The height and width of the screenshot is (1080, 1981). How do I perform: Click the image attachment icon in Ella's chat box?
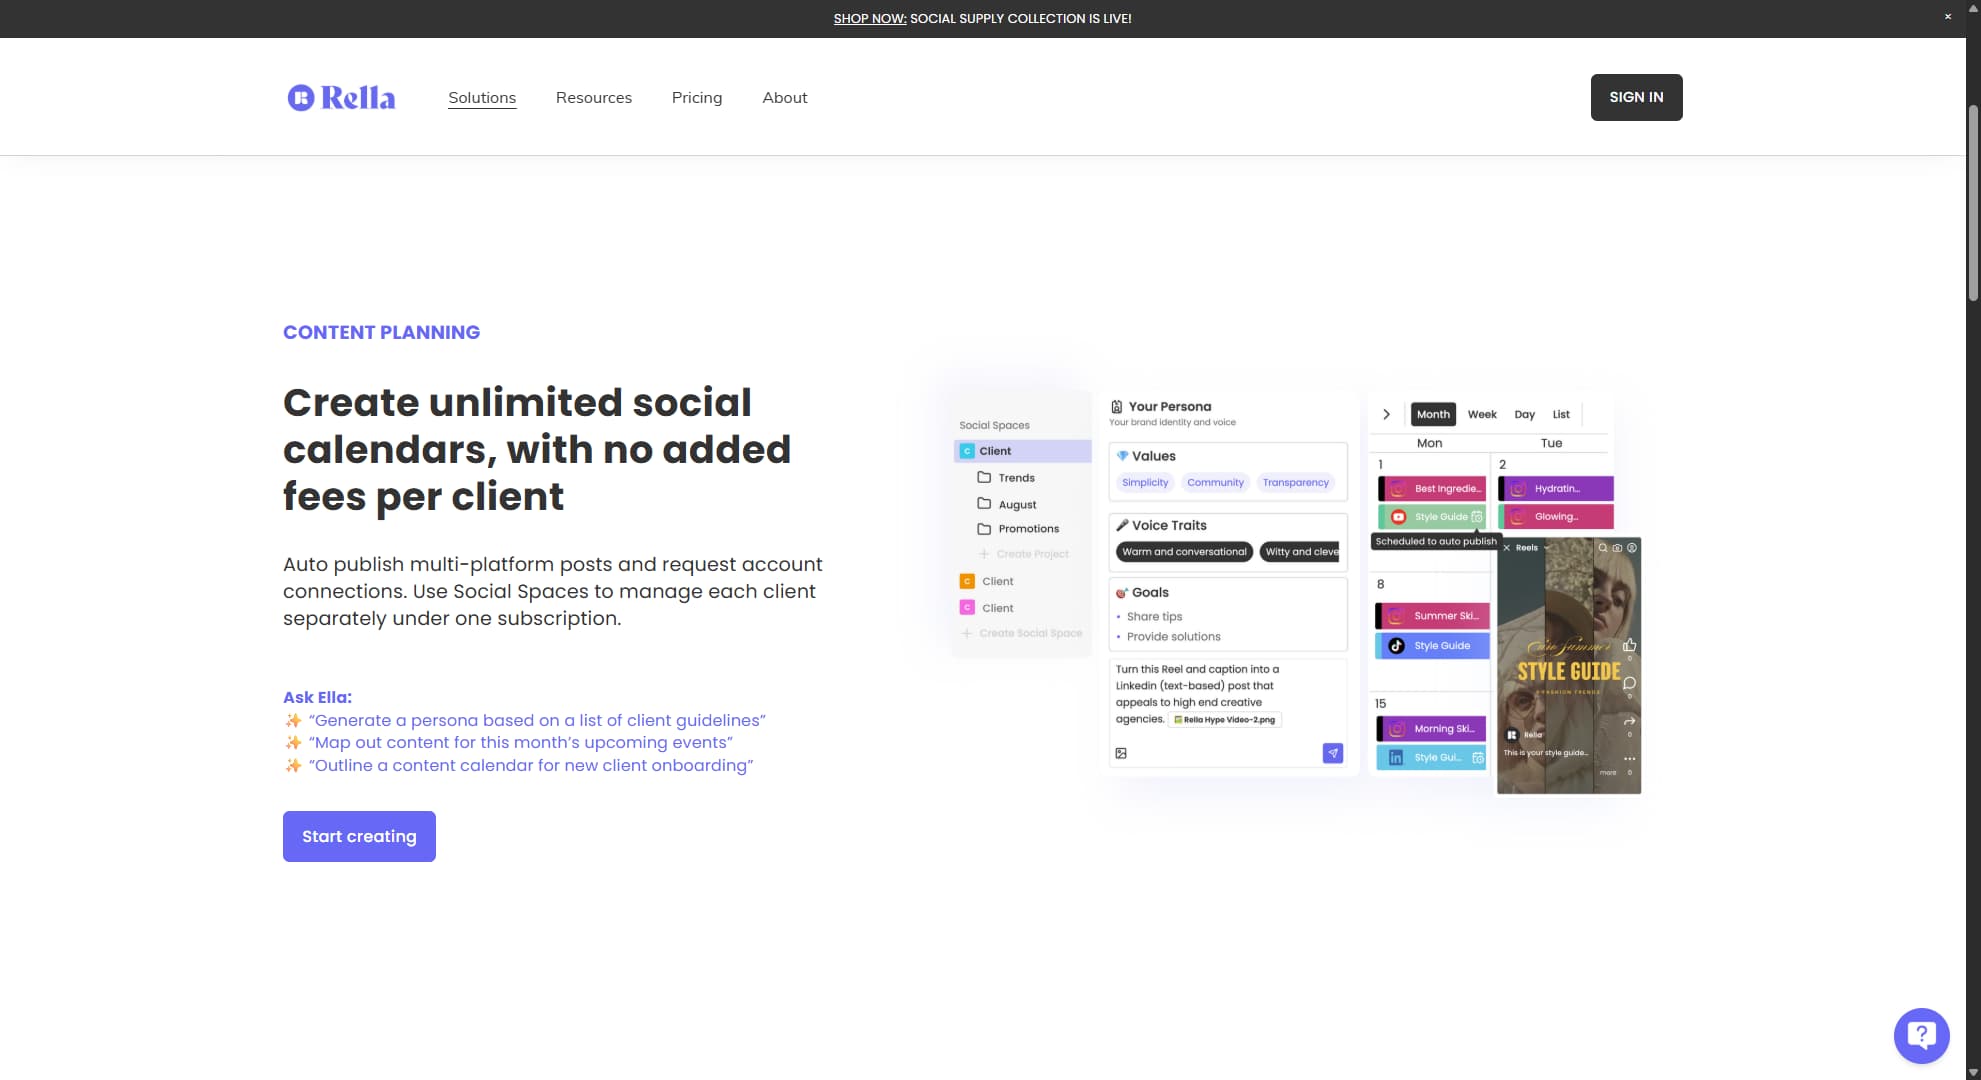tap(1121, 754)
